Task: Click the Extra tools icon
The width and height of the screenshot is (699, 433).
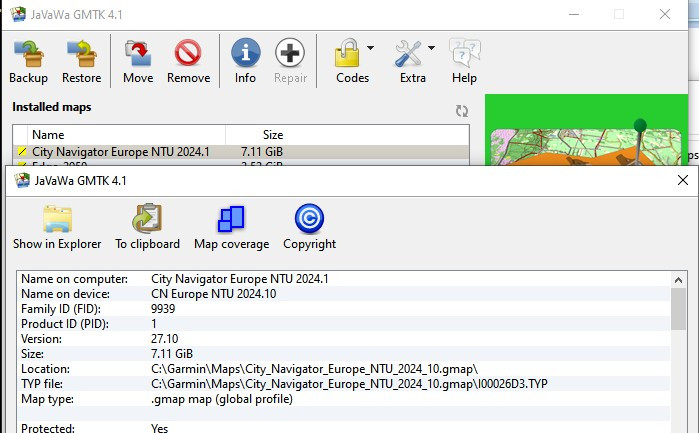Action: coord(408,54)
